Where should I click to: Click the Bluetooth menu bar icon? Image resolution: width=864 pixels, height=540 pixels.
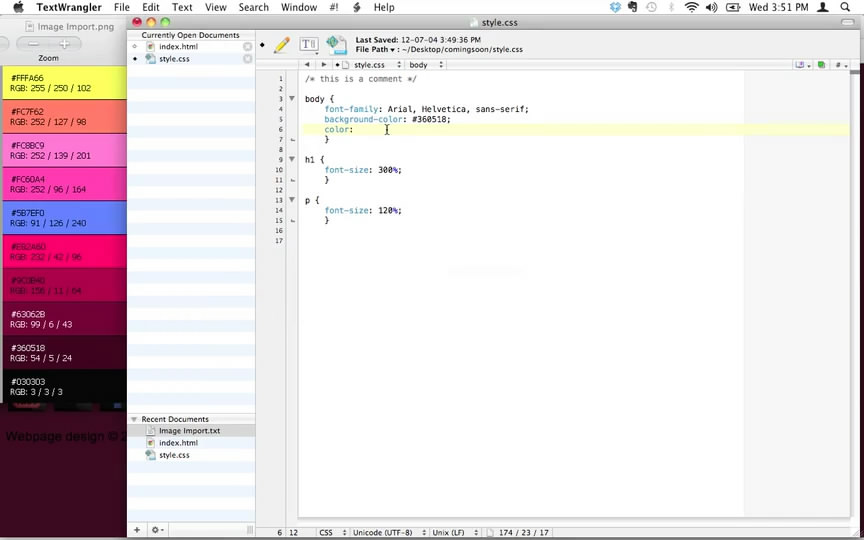click(671, 7)
